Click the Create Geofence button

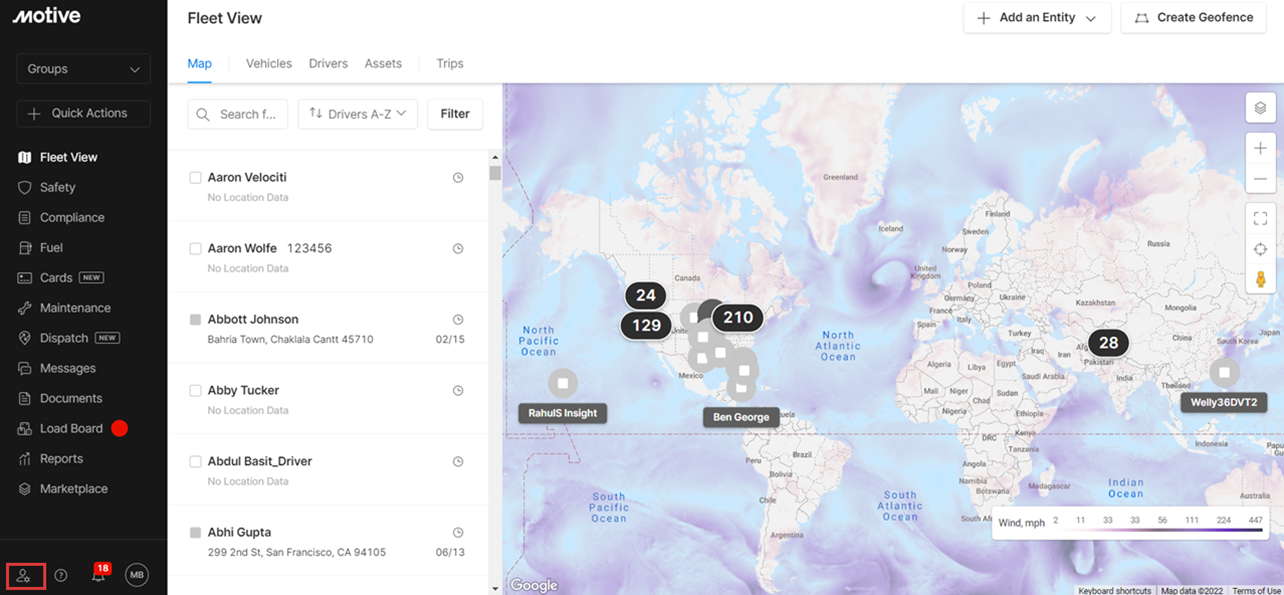1193,18
